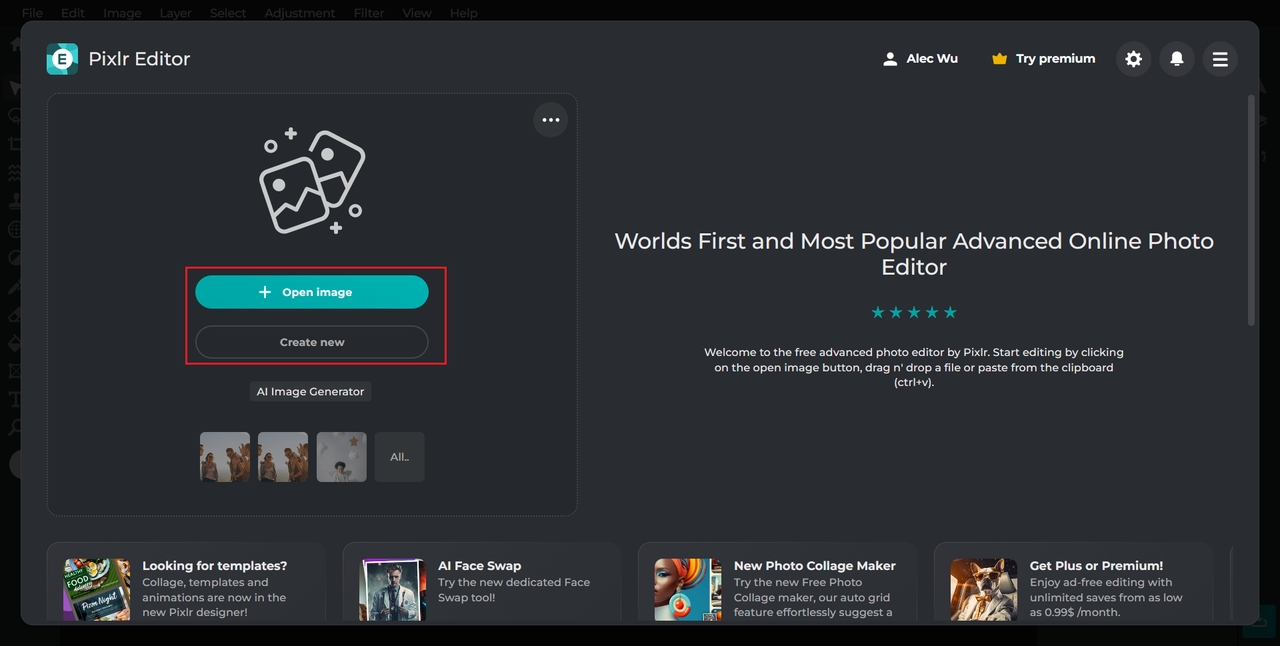Click the AI Face Swap thumbnail image

pyautogui.click(x=393, y=590)
